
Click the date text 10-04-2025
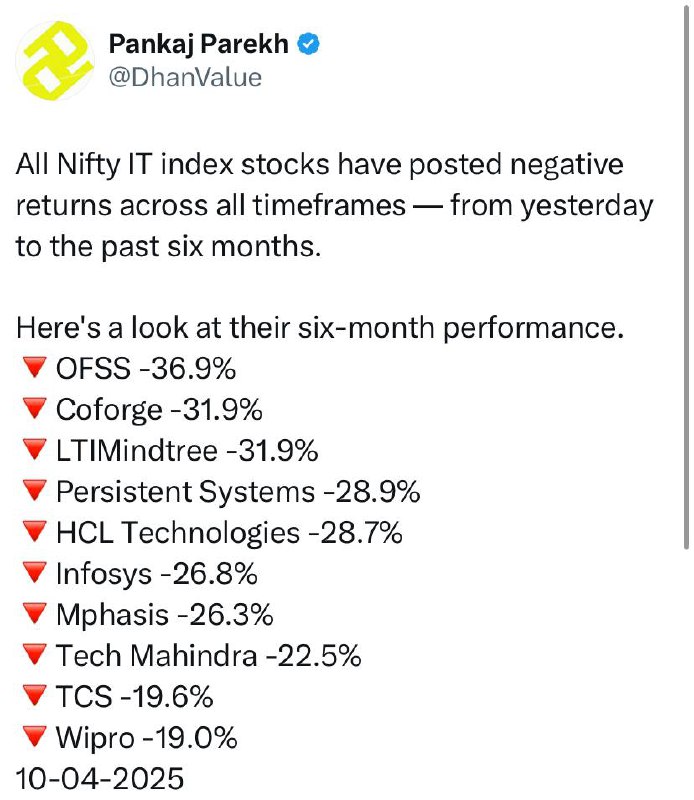[x=100, y=779]
